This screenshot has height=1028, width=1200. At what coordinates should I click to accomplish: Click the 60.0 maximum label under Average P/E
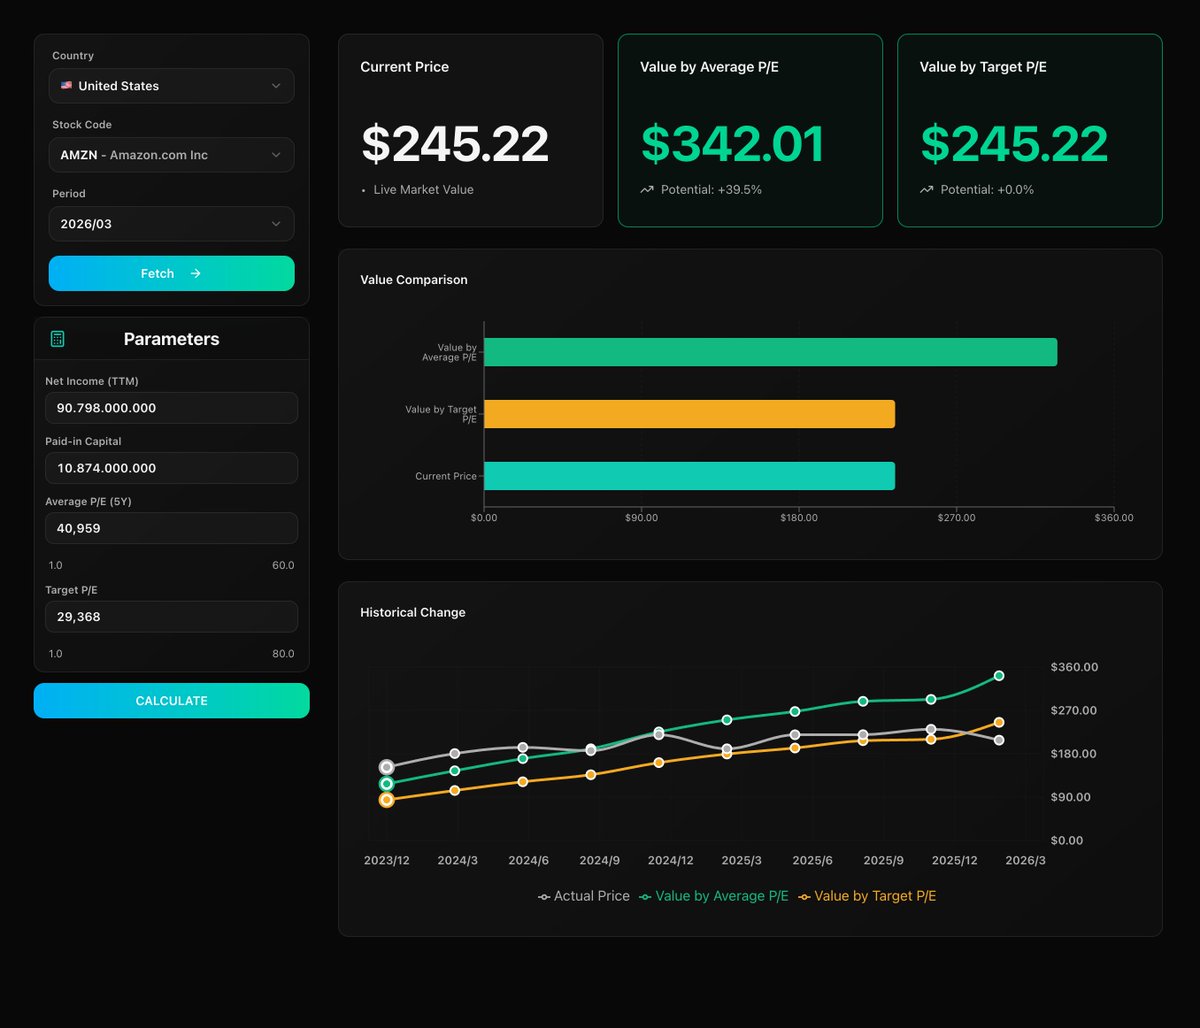283,565
